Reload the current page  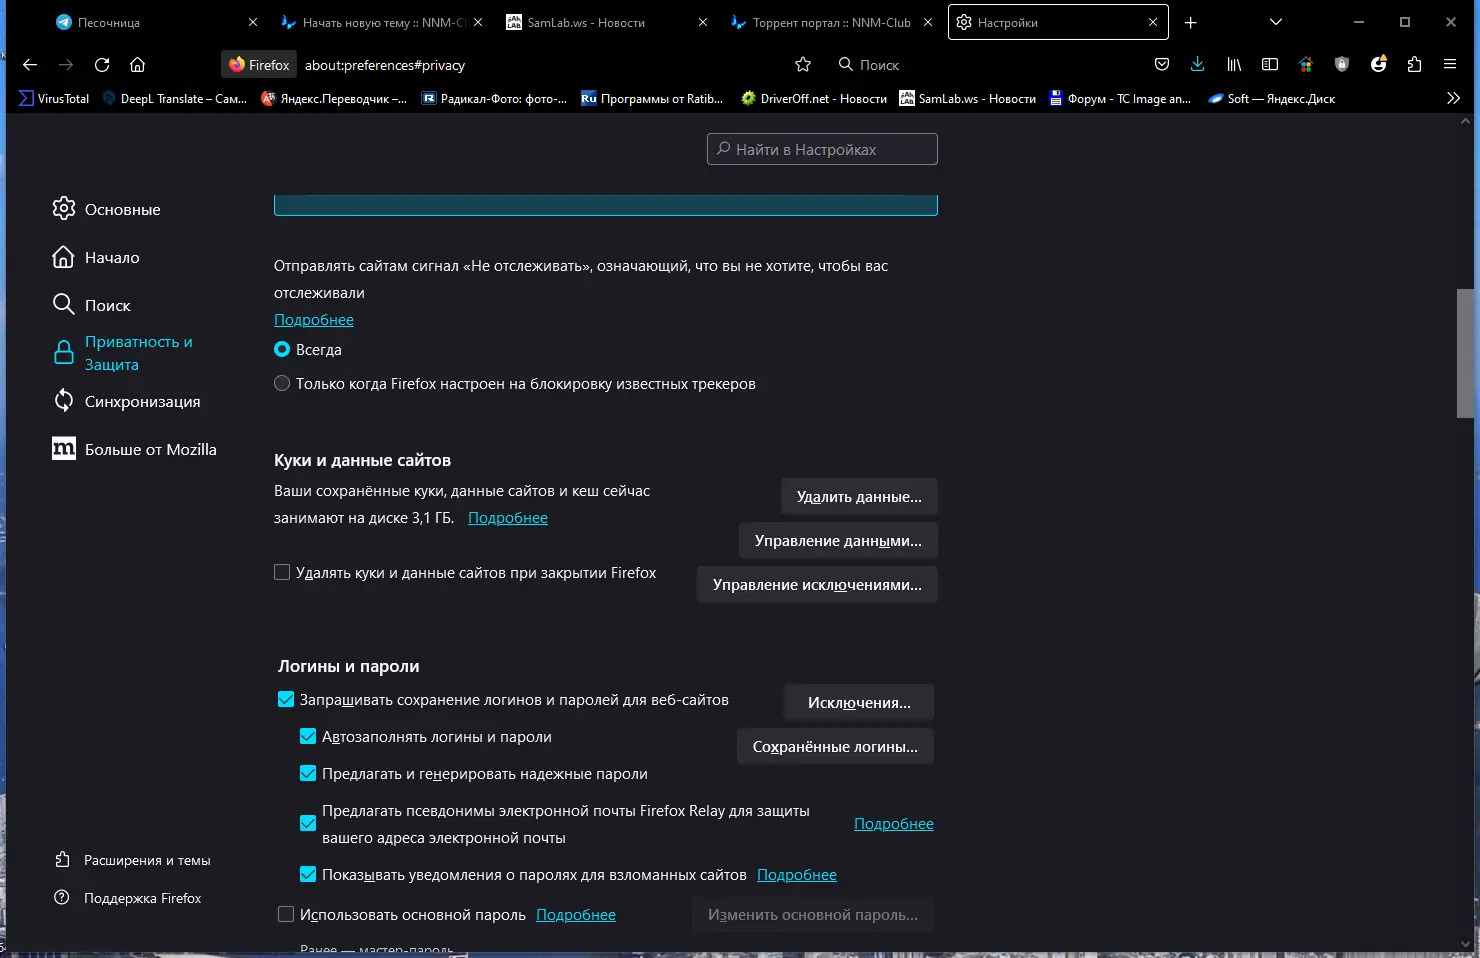(102, 65)
